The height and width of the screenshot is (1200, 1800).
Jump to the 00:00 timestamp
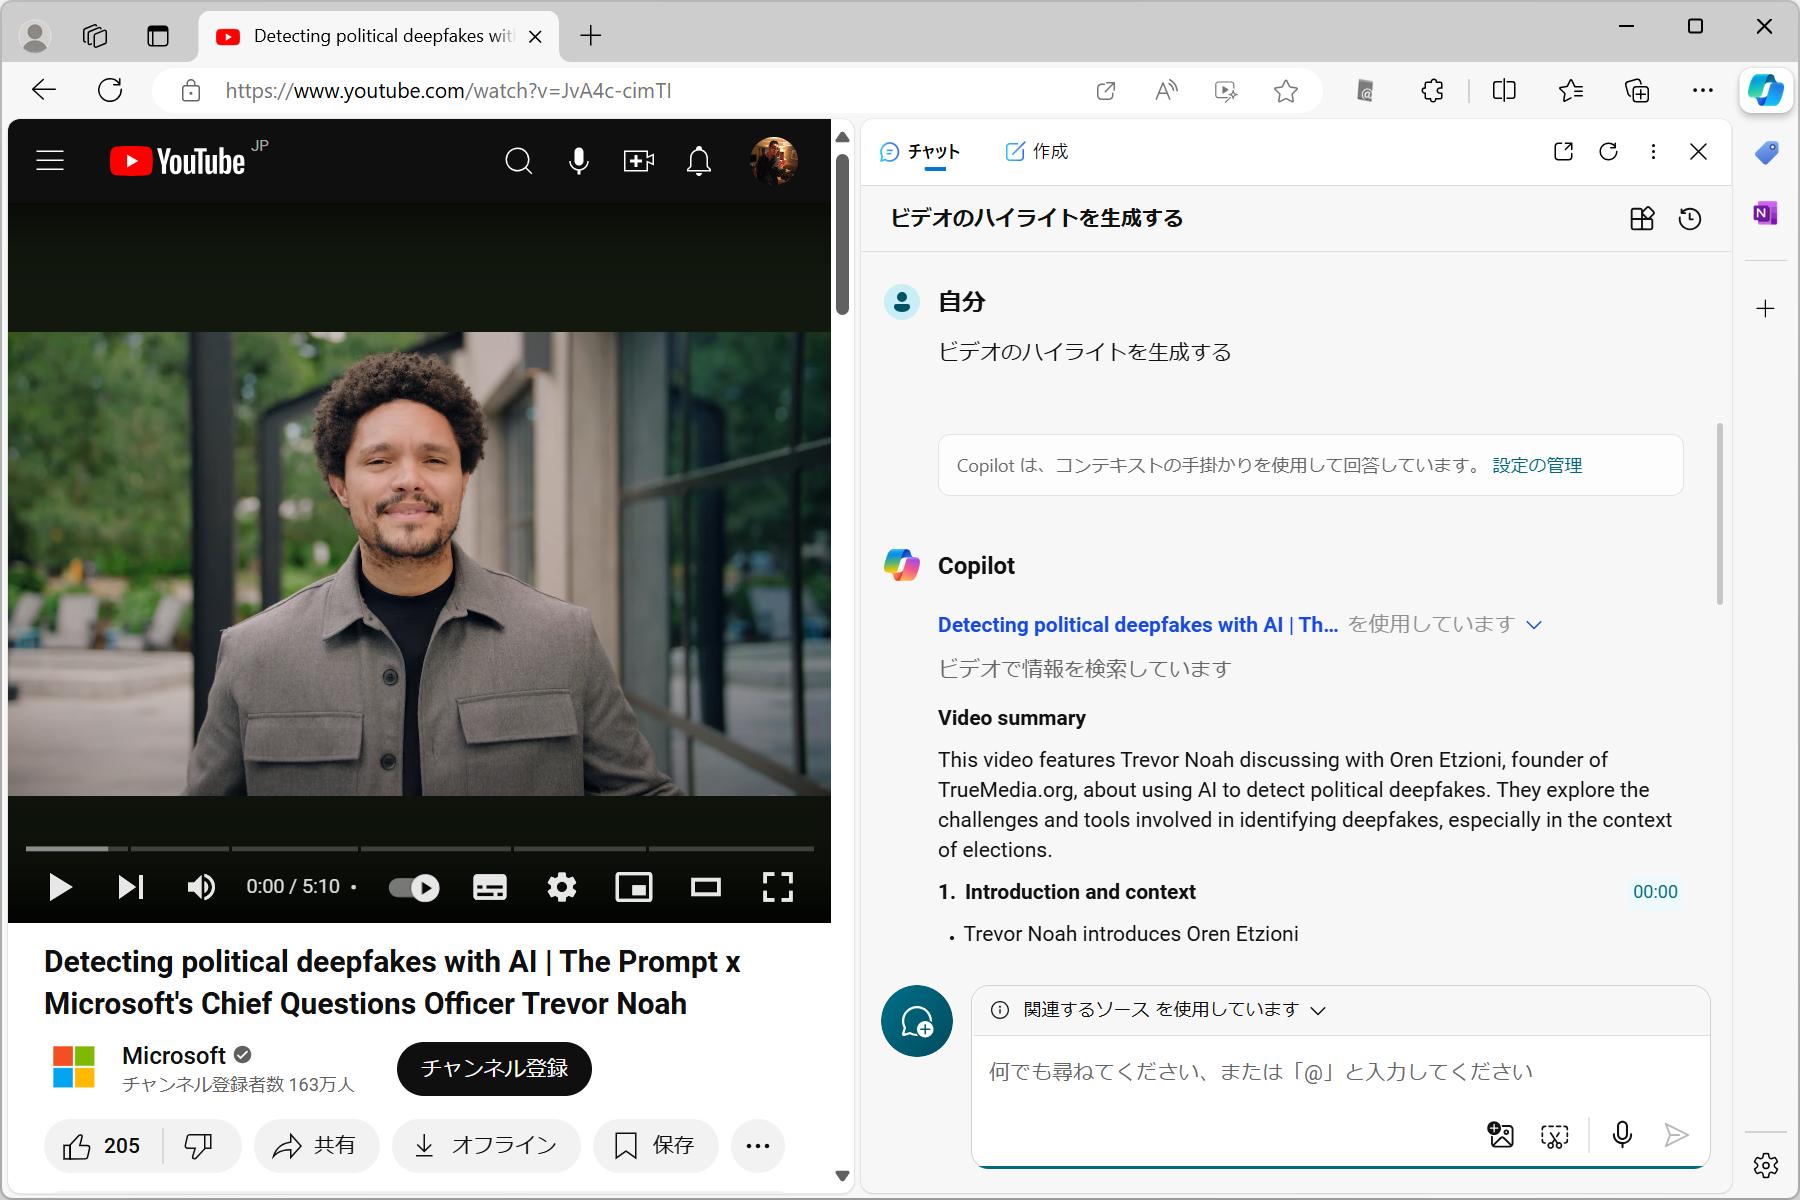pyautogui.click(x=1655, y=892)
